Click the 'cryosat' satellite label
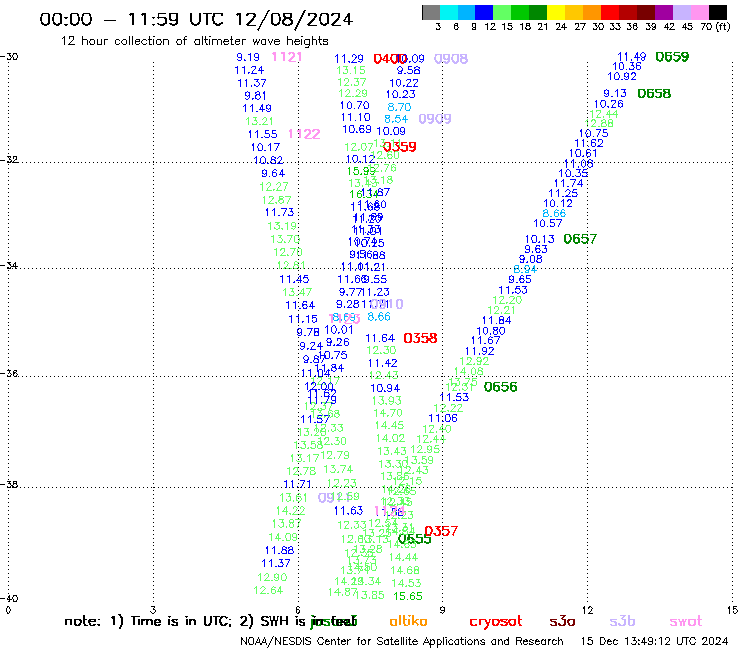 point(496,621)
